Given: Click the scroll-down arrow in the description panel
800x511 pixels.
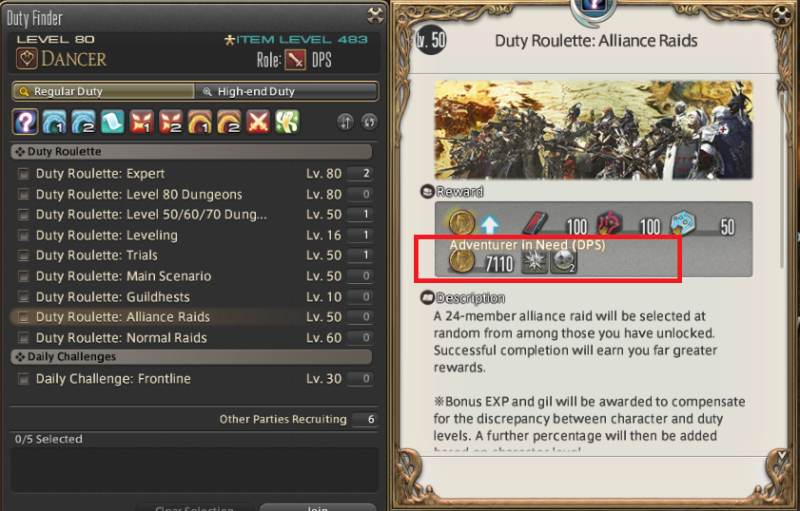Looking at the screenshot, I should [x=781, y=453].
